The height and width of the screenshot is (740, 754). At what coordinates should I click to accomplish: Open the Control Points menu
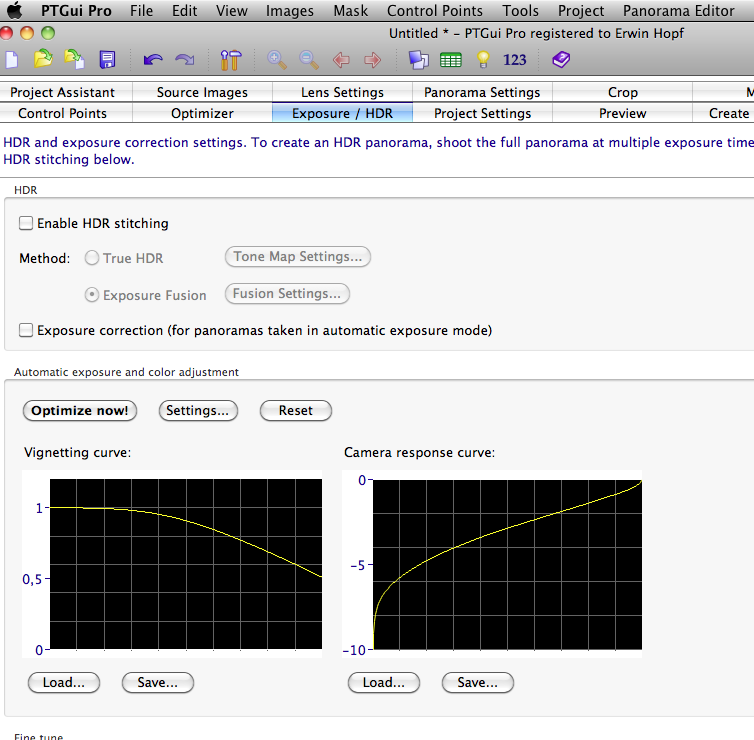pyautogui.click(x=435, y=11)
